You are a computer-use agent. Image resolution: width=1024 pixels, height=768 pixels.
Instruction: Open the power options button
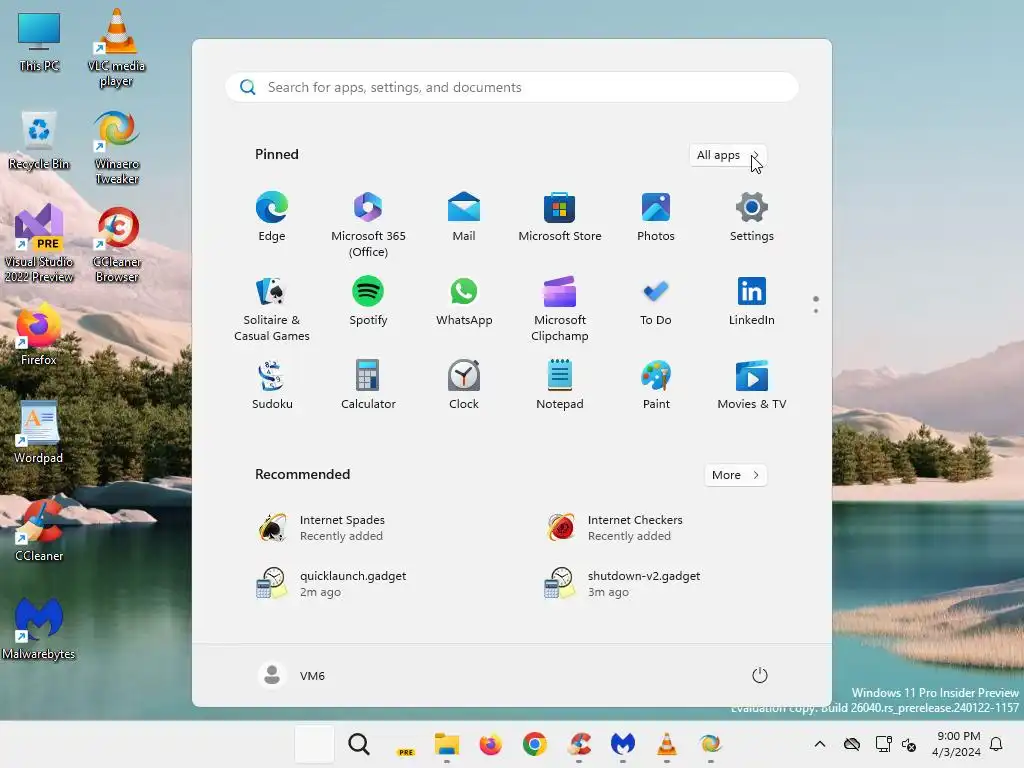pyautogui.click(x=760, y=675)
